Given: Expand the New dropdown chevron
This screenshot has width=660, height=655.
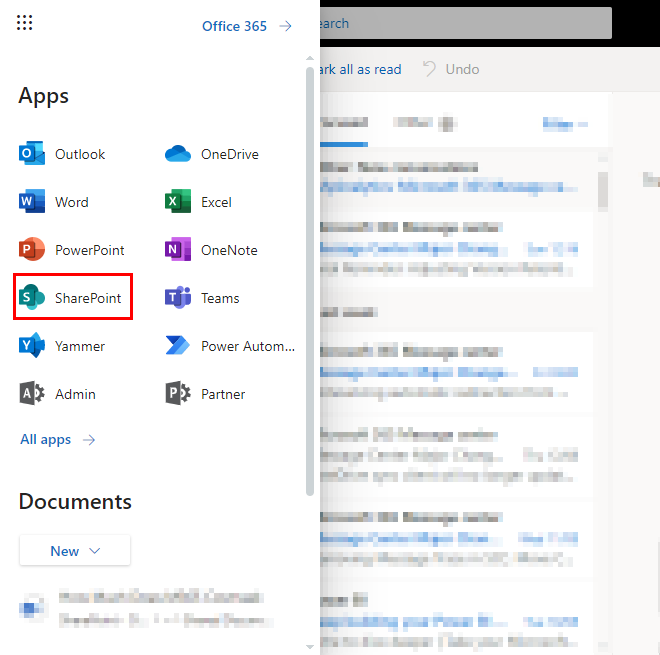Looking at the screenshot, I should click(95, 551).
